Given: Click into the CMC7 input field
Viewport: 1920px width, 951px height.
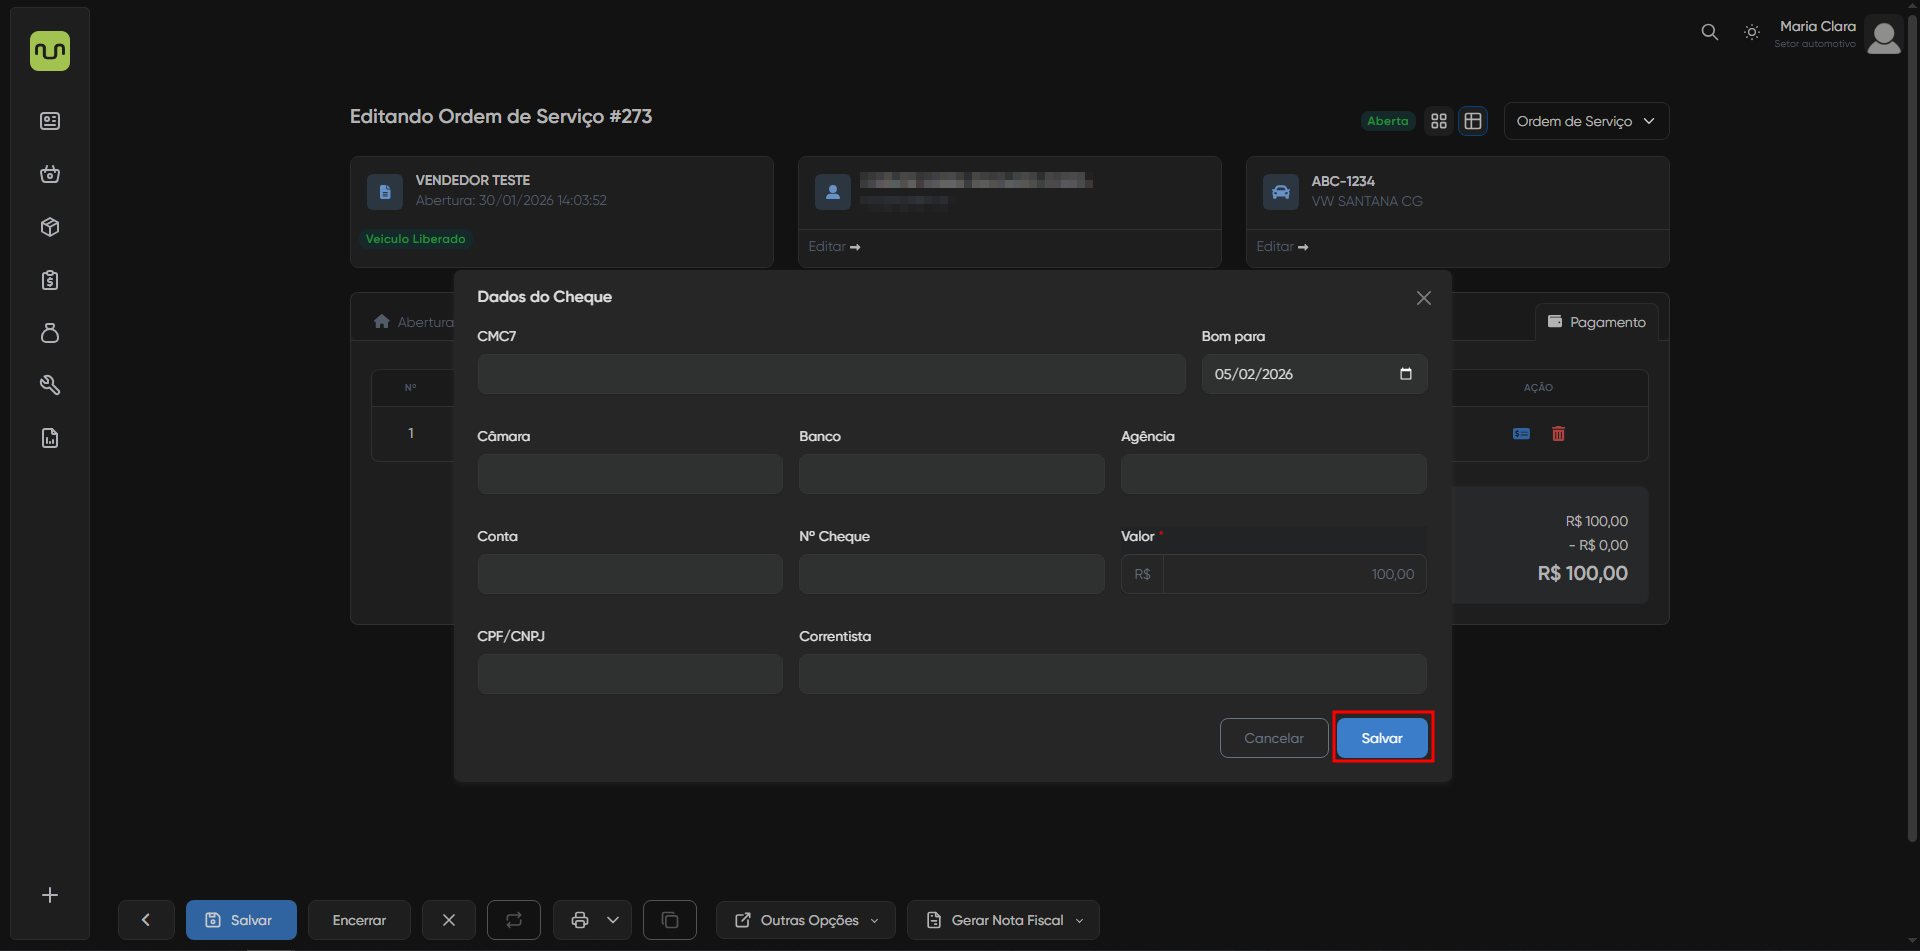Looking at the screenshot, I should pos(830,374).
